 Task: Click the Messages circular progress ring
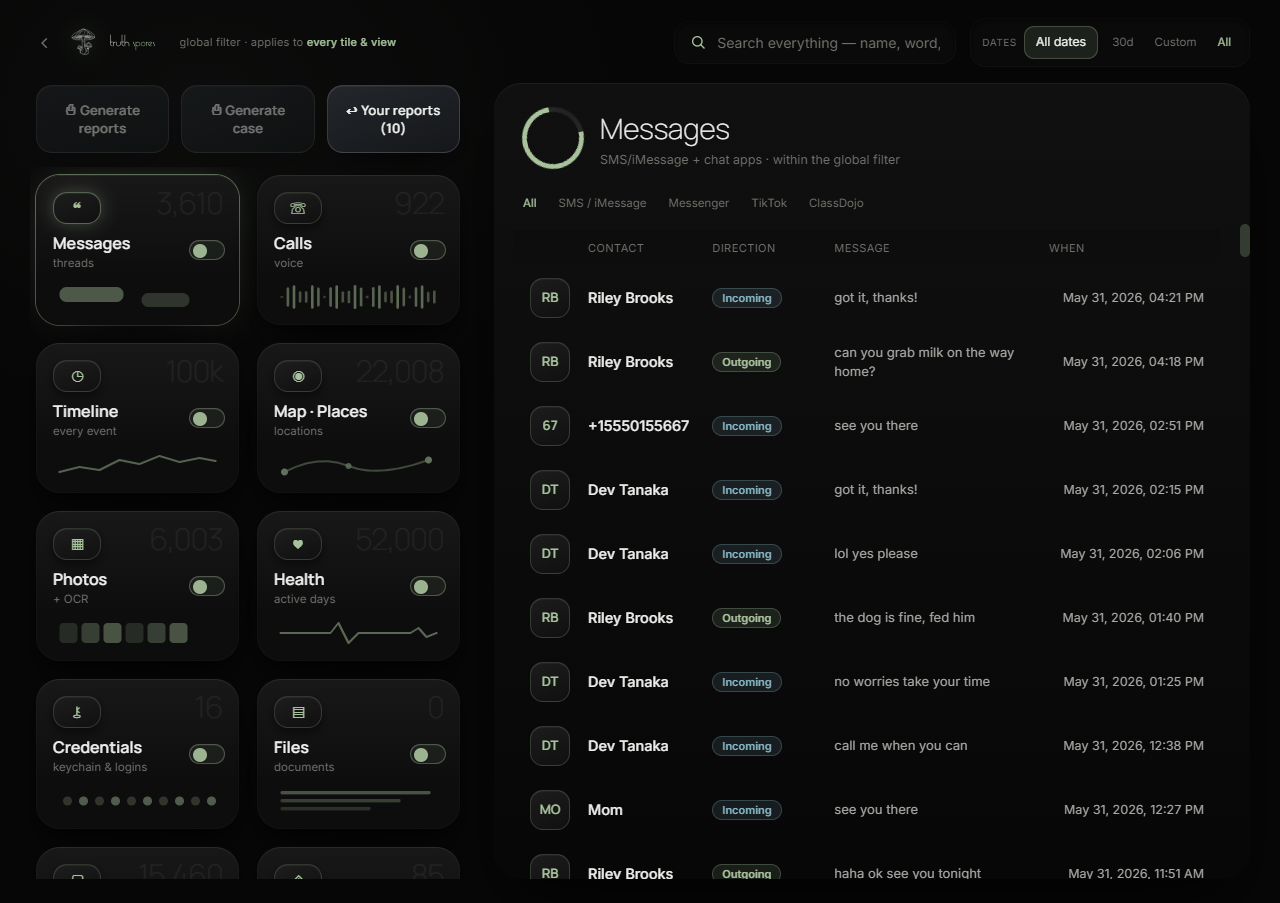click(x=553, y=138)
